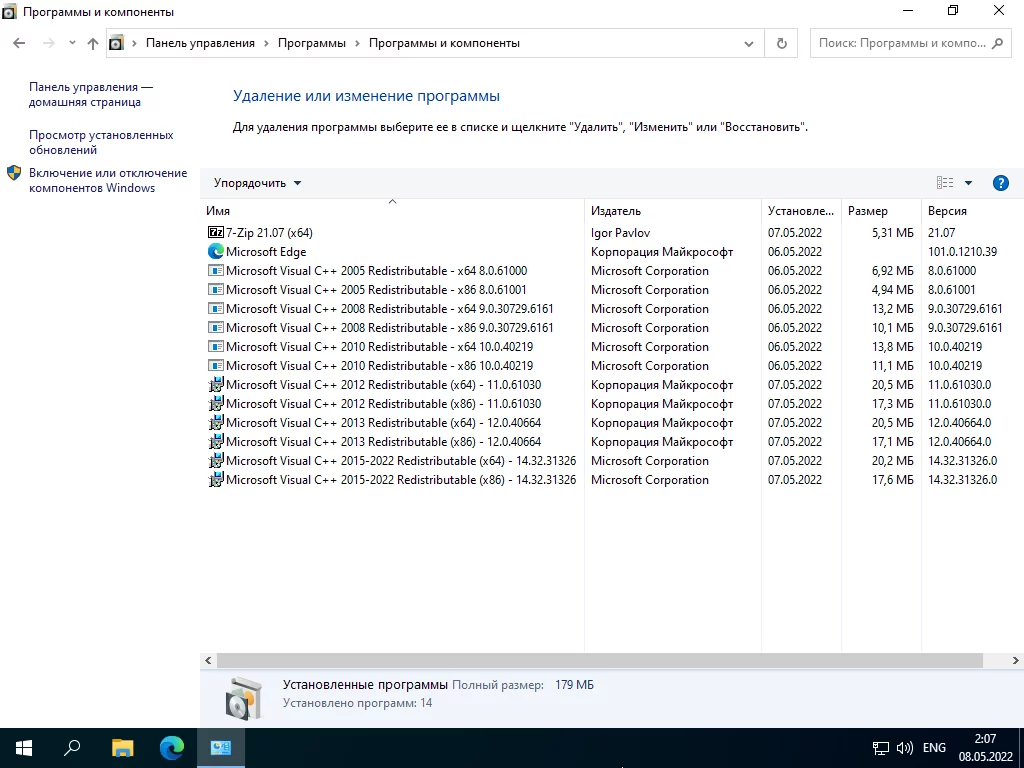Select the Igor Pavlov publisher cell
The image size is (1024, 768).
[620, 232]
